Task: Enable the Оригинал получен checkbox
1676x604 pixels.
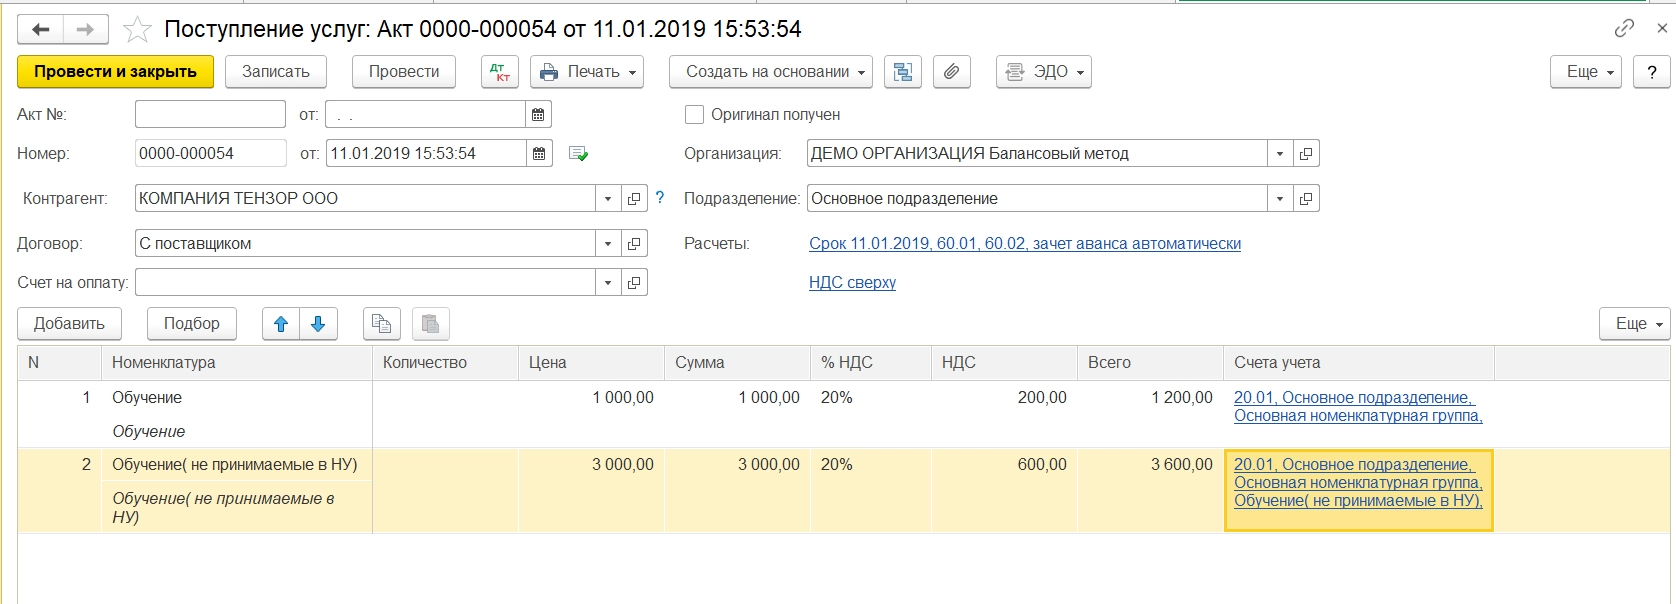Action: point(694,115)
